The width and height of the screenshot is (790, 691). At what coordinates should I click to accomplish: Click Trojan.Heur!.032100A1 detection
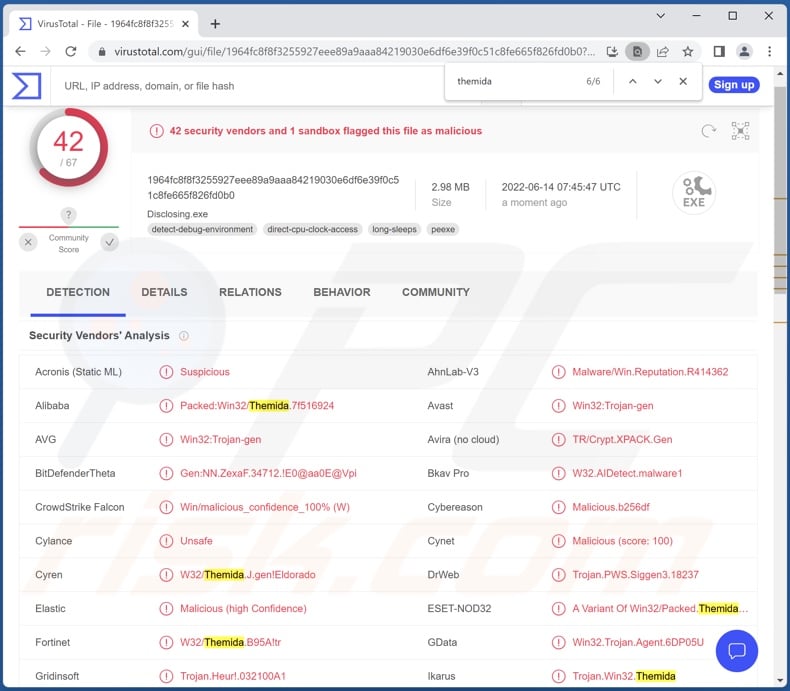tap(233, 676)
